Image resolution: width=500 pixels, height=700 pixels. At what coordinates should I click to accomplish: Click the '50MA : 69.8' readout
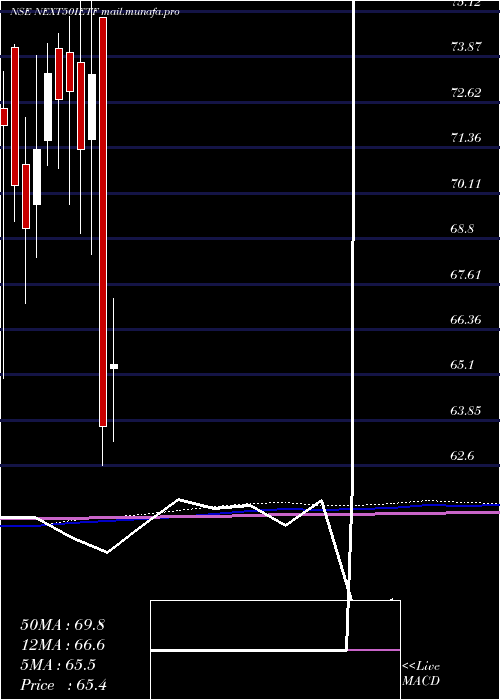[x=62, y=625]
